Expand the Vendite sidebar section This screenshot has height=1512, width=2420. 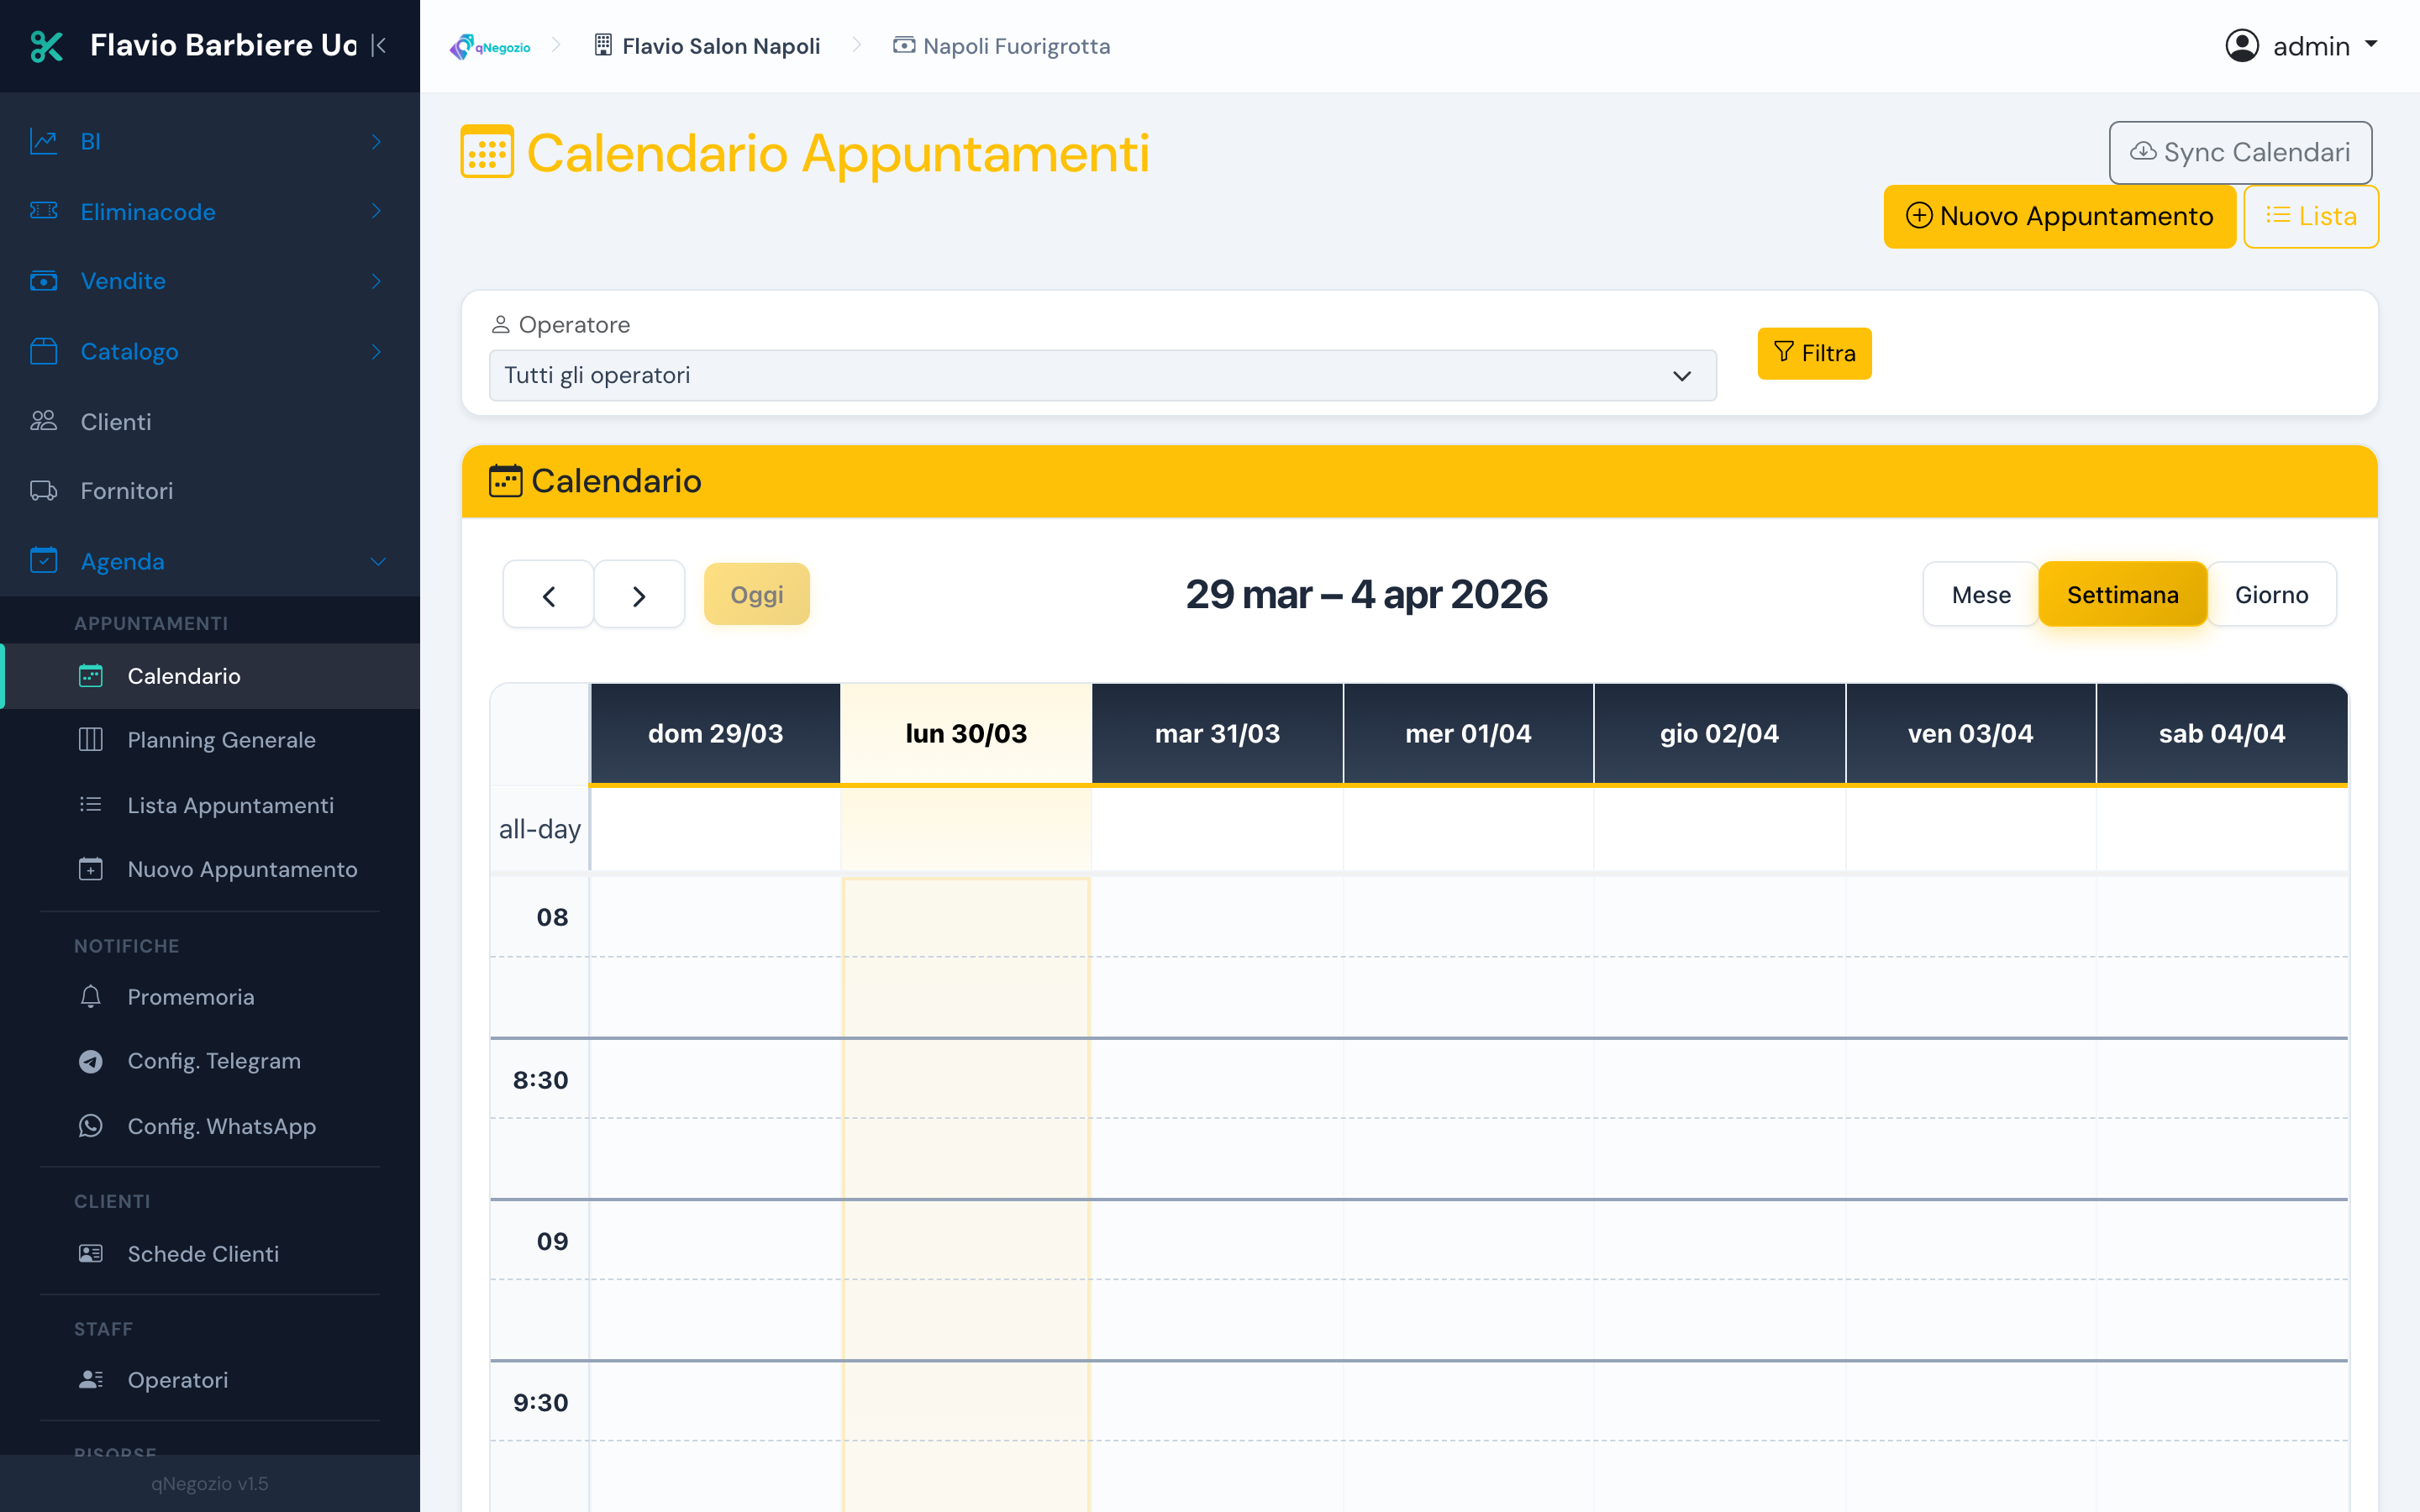point(210,281)
